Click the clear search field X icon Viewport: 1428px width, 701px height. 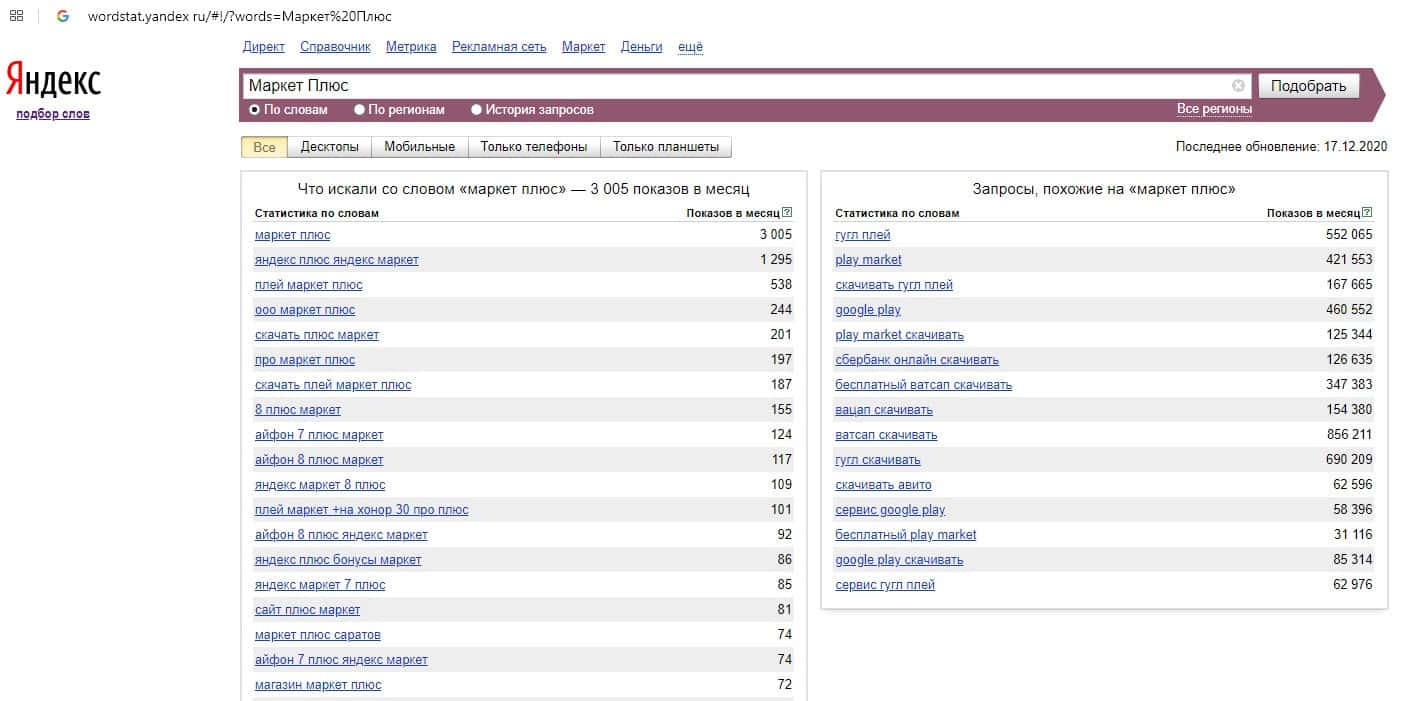1238,86
